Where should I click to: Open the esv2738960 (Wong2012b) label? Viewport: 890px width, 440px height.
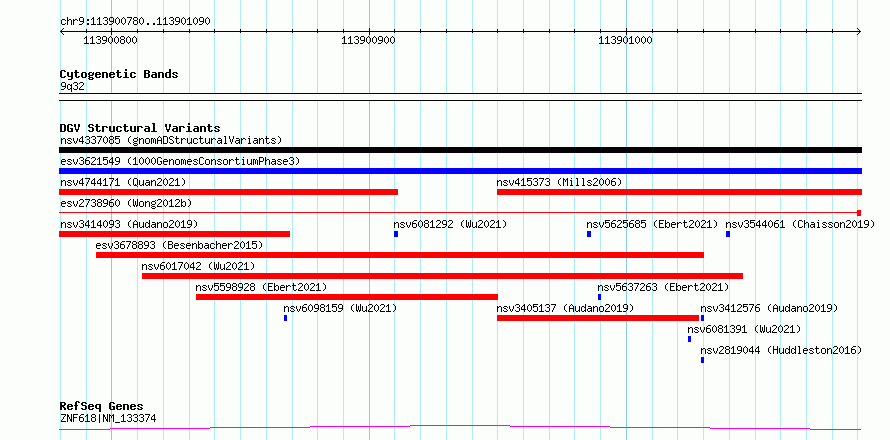pos(125,203)
